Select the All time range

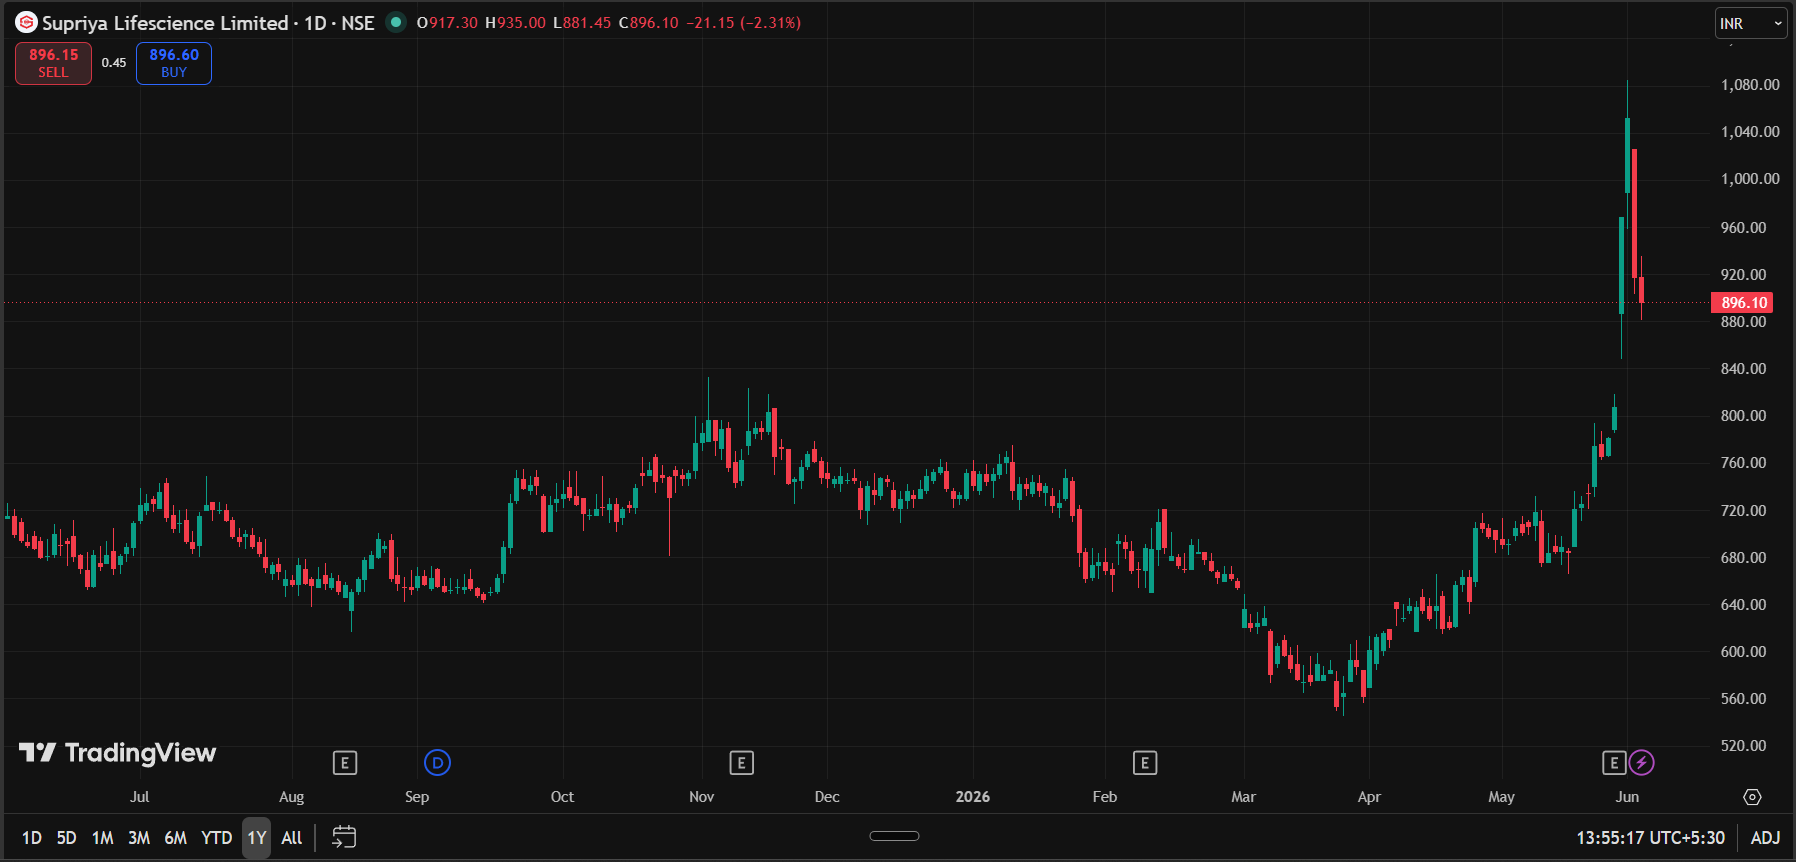292,838
